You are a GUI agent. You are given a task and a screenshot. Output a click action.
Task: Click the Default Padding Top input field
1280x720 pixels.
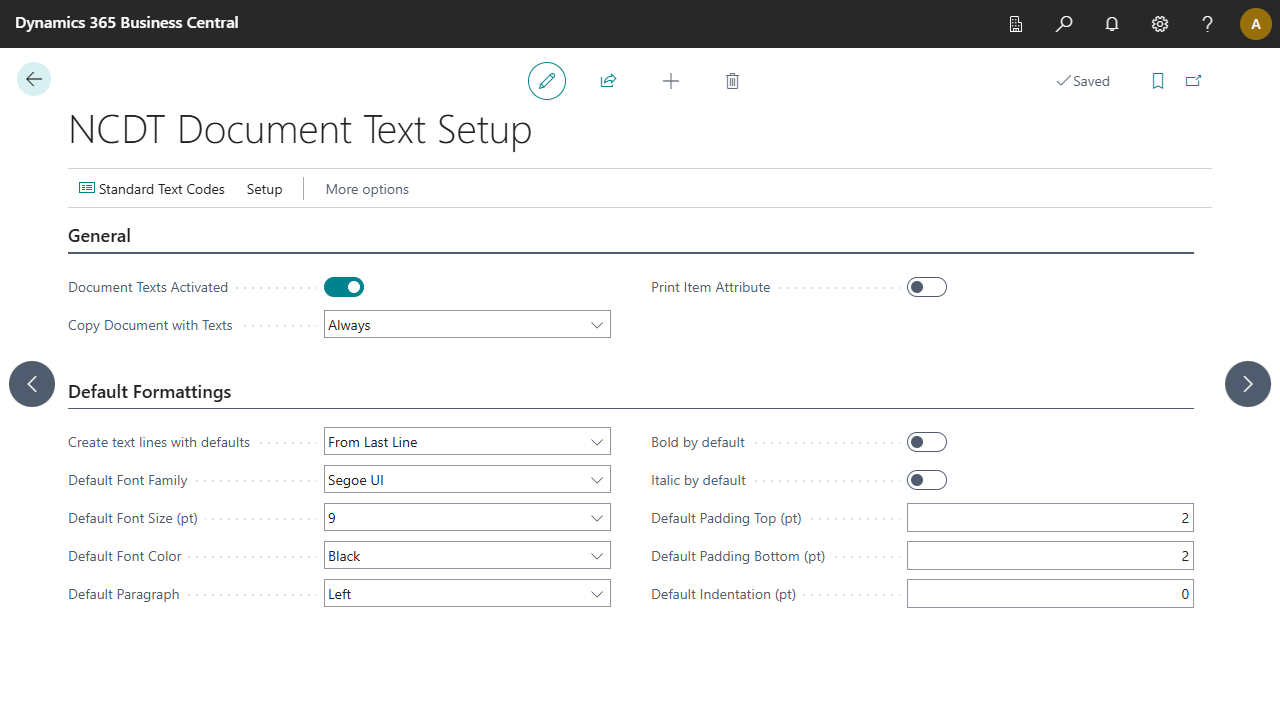1049,518
